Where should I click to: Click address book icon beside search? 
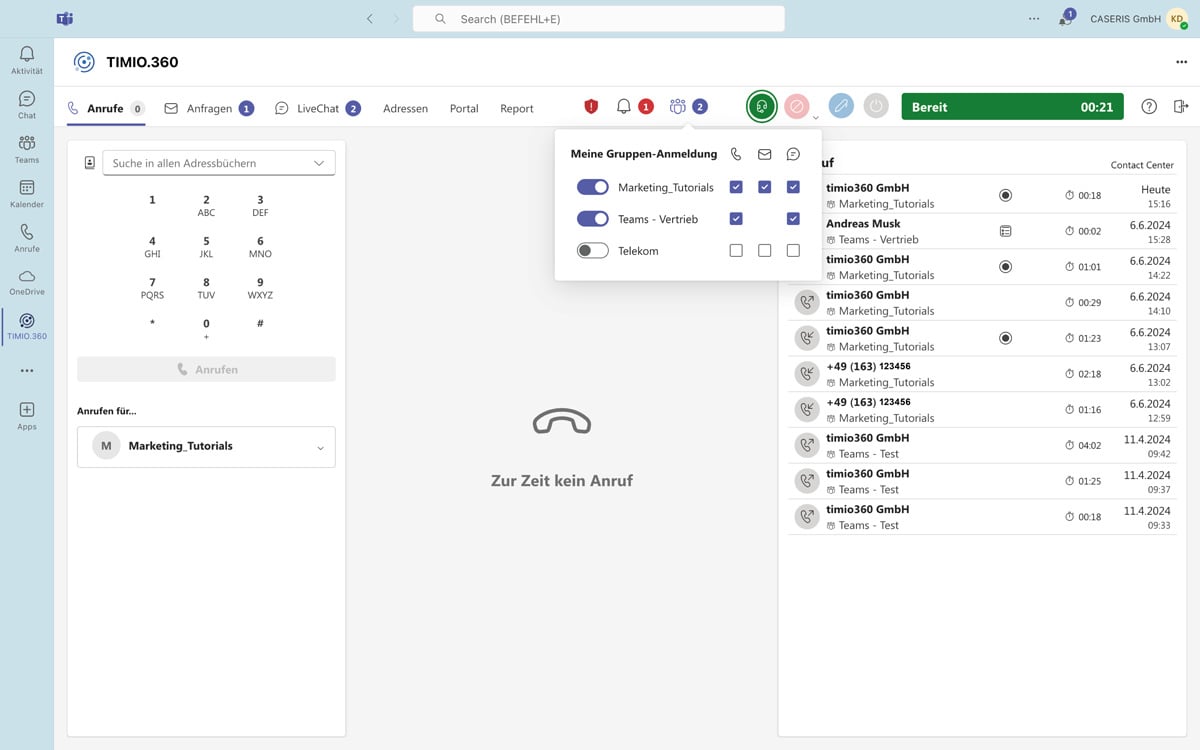pos(89,163)
